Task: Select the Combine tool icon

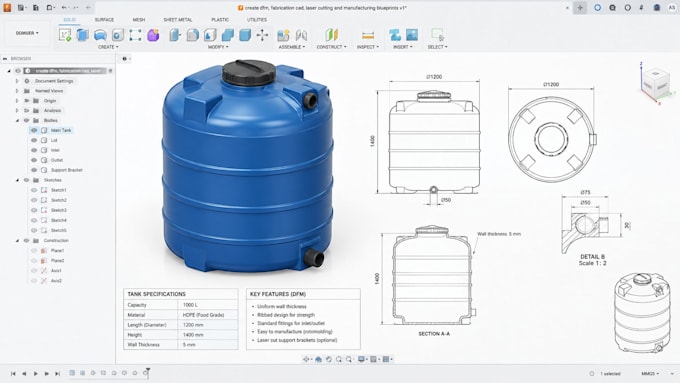Action: coord(228,35)
